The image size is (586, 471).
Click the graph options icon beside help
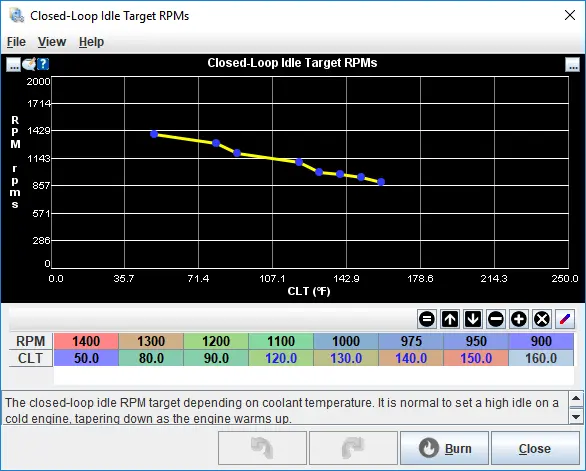pos(29,64)
